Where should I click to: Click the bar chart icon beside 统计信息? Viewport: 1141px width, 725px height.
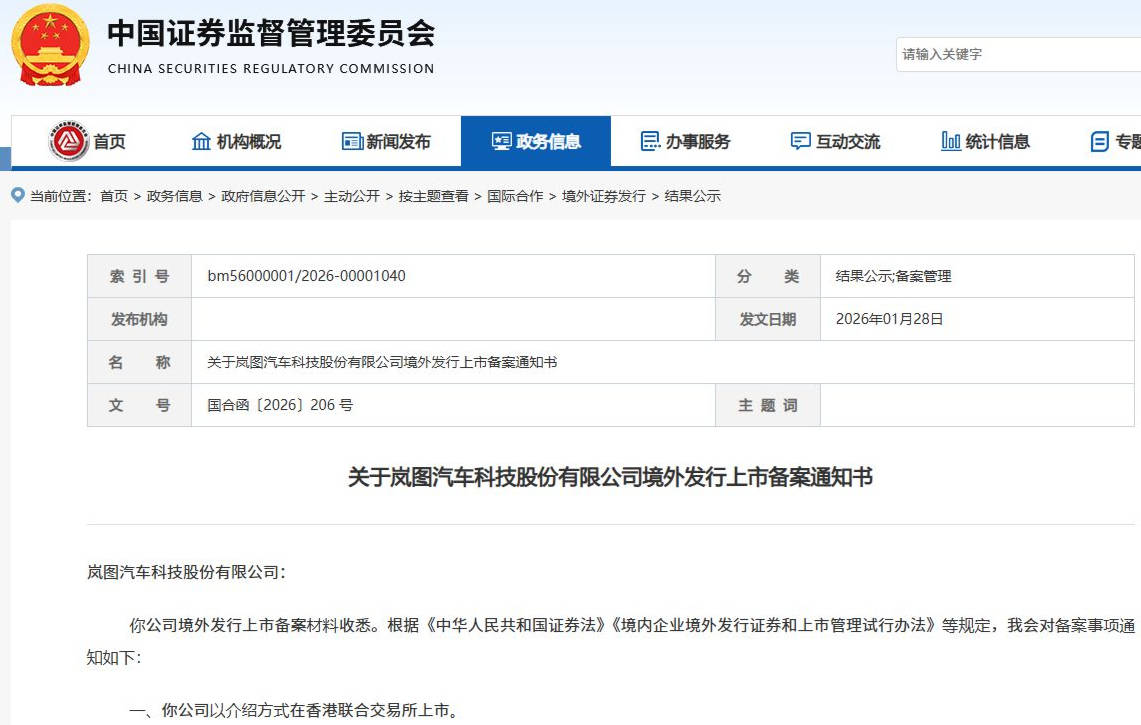[951, 141]
